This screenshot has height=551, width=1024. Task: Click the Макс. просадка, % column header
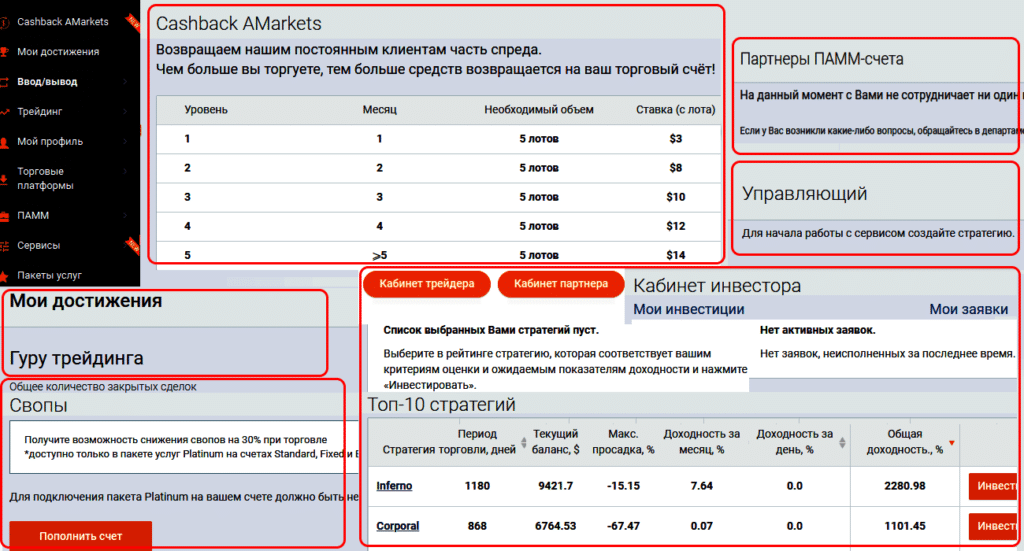pos(623,442)
